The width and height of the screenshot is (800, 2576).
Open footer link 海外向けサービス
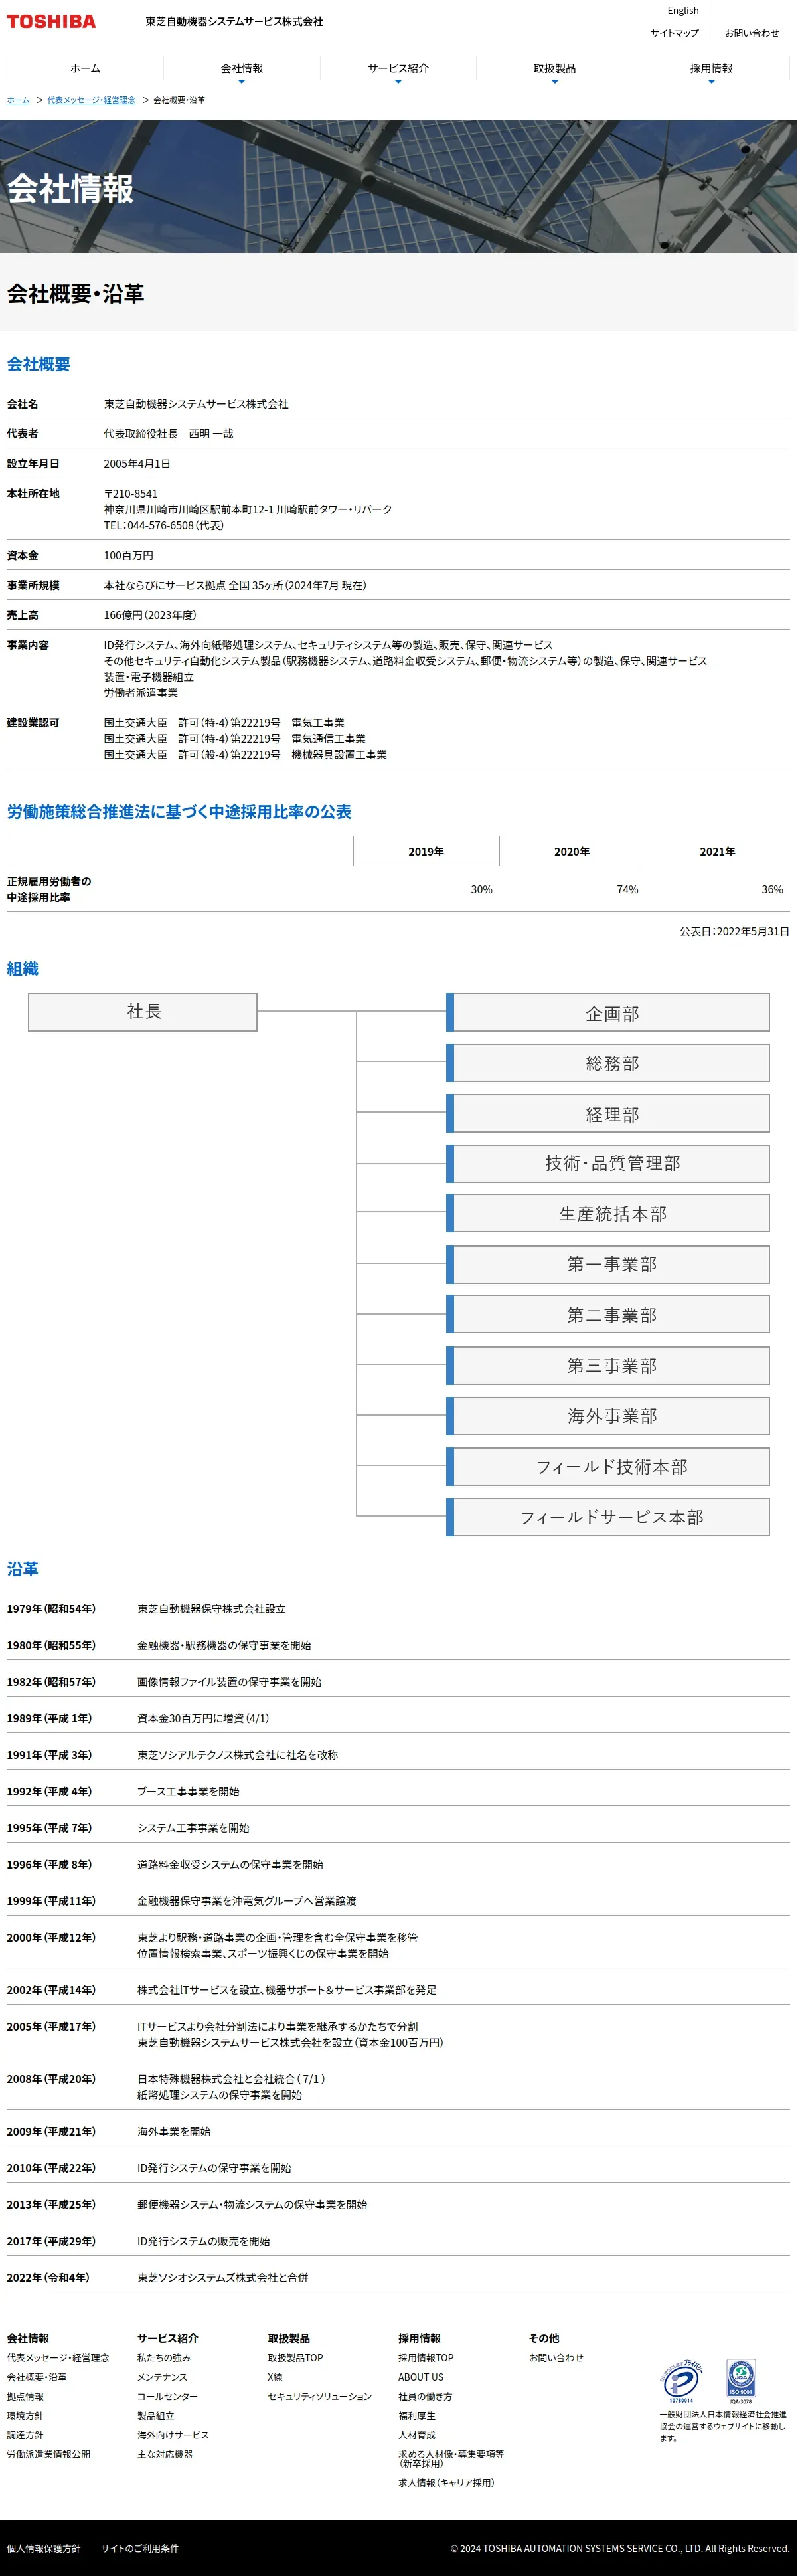[173, 2435]
